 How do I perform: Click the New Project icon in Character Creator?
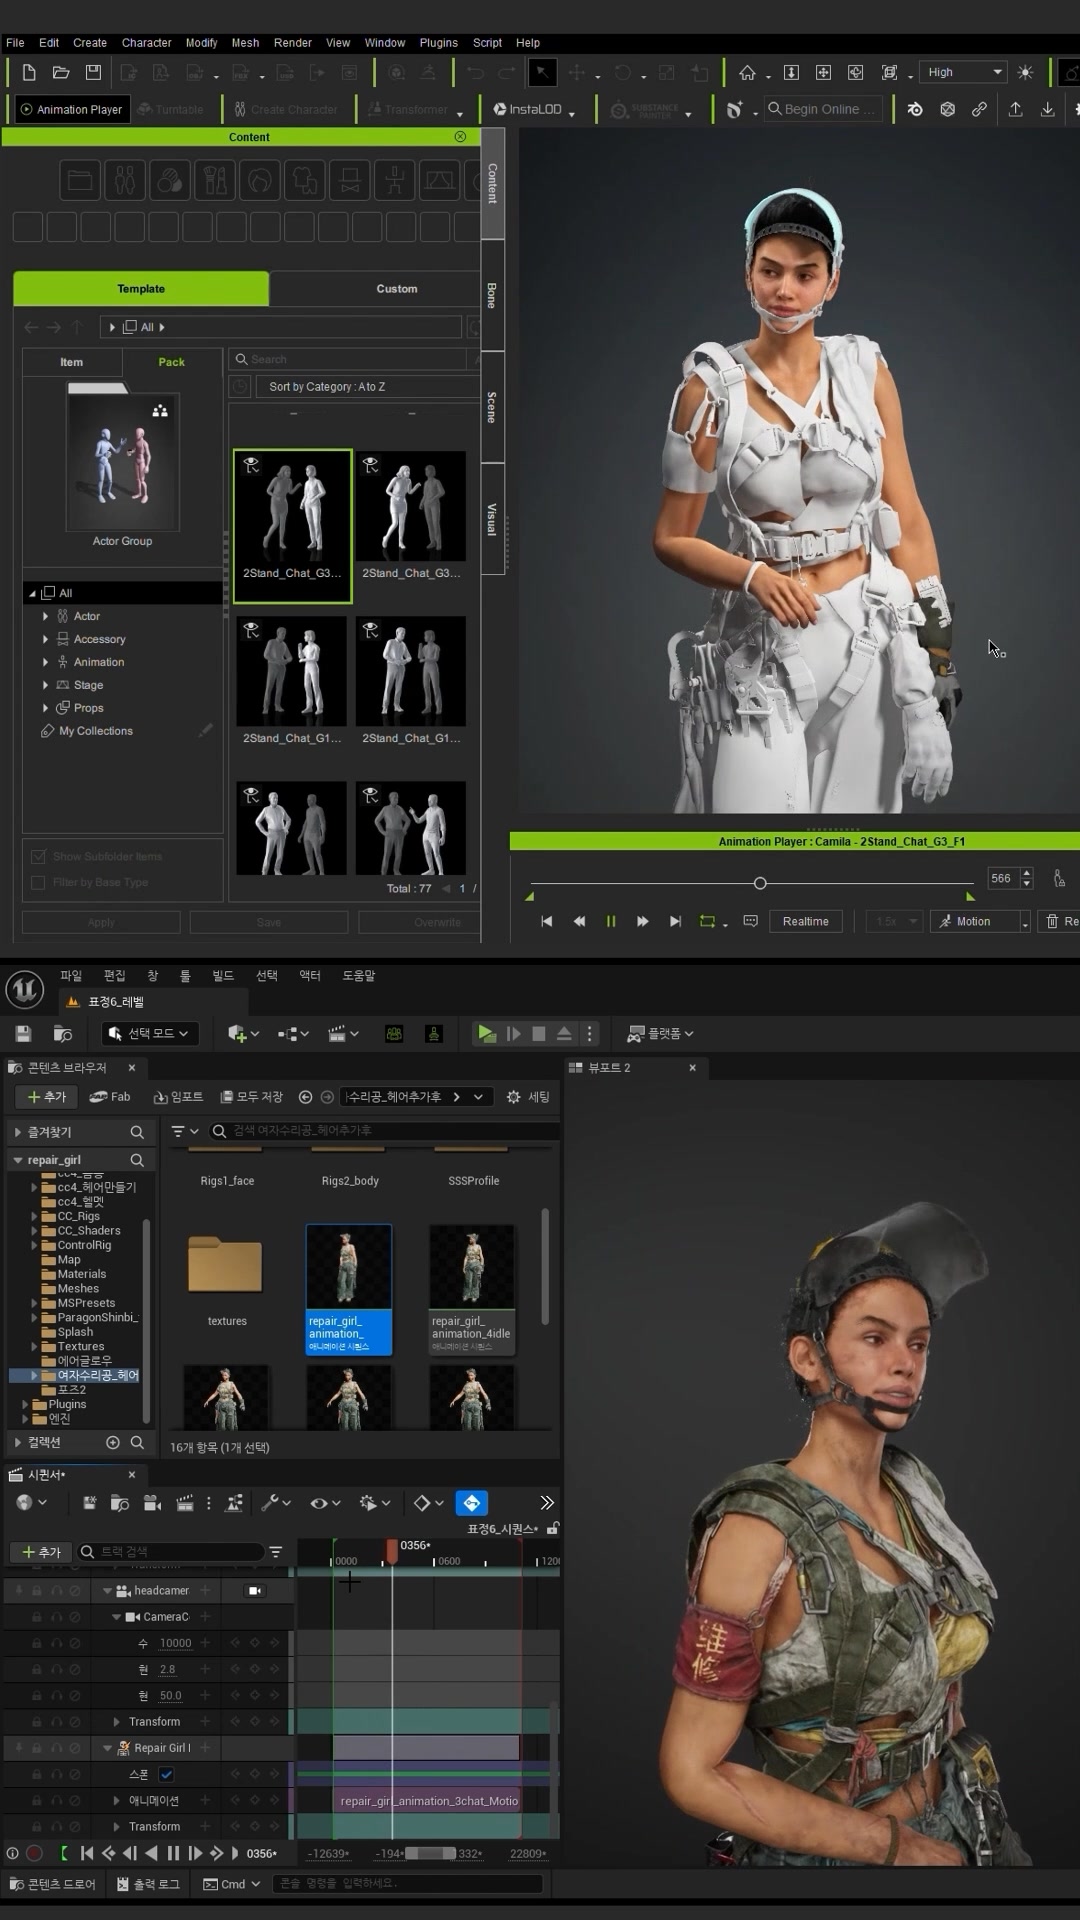click(x=29, y=72)
